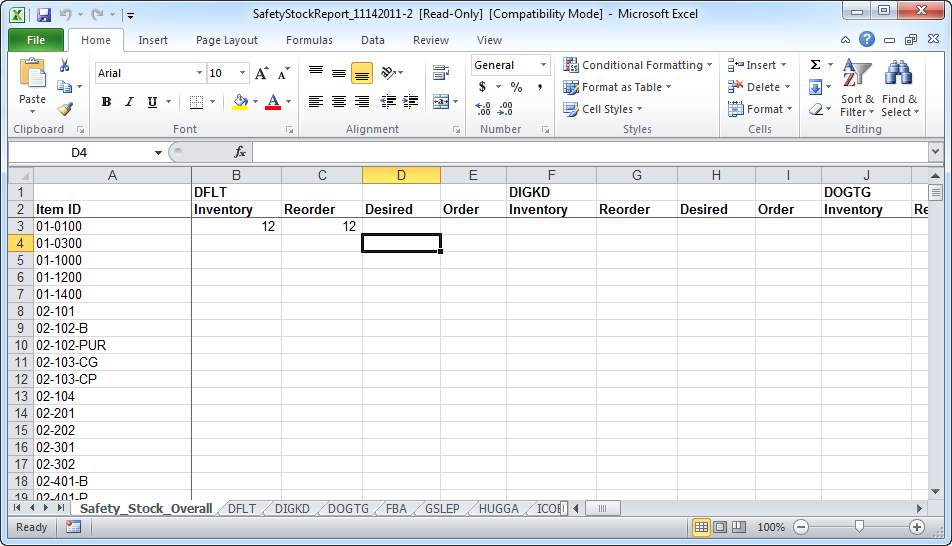Toggle Bottom Align vertical alignment
The height and width of the screenshot is (546, 952).
tap(362, 73)
